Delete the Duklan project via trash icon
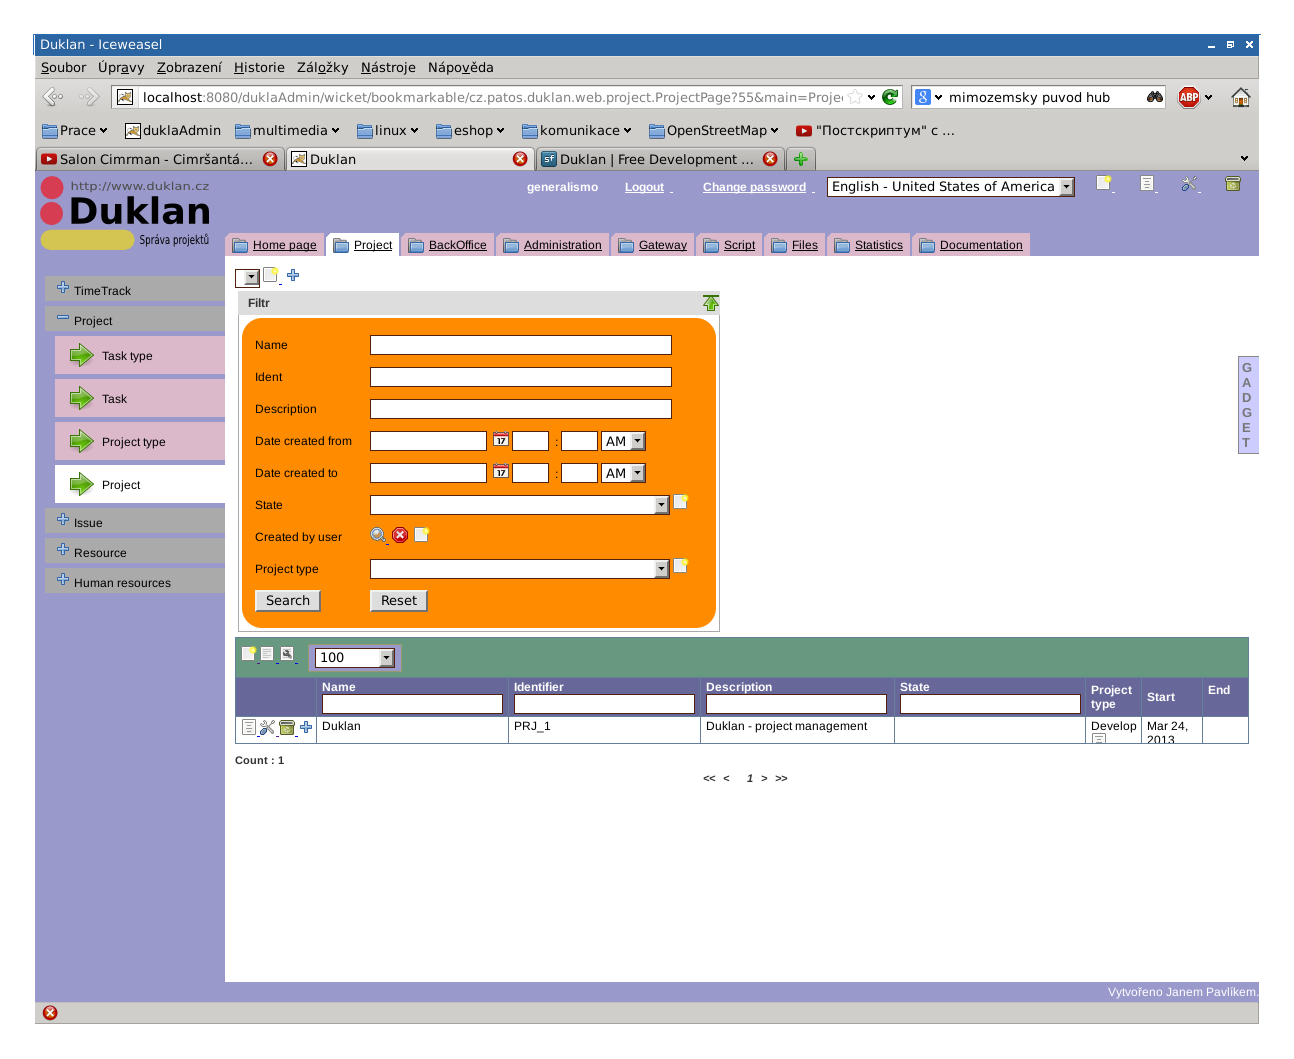The height and width of the screenshot is (1059, 1294). 286,727
